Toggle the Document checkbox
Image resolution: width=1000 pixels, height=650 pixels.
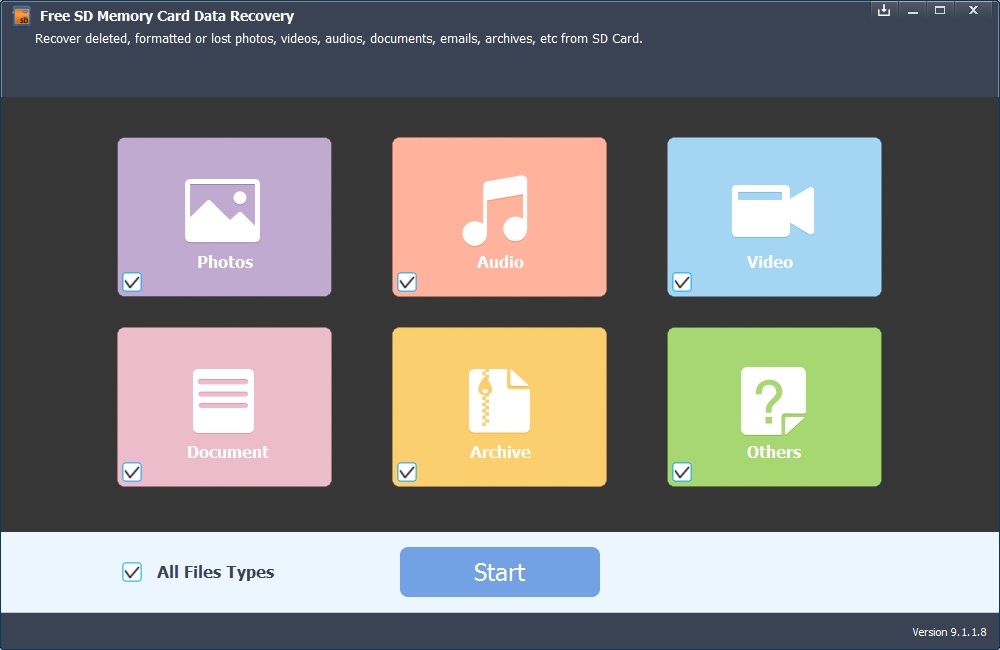[132, 472]
